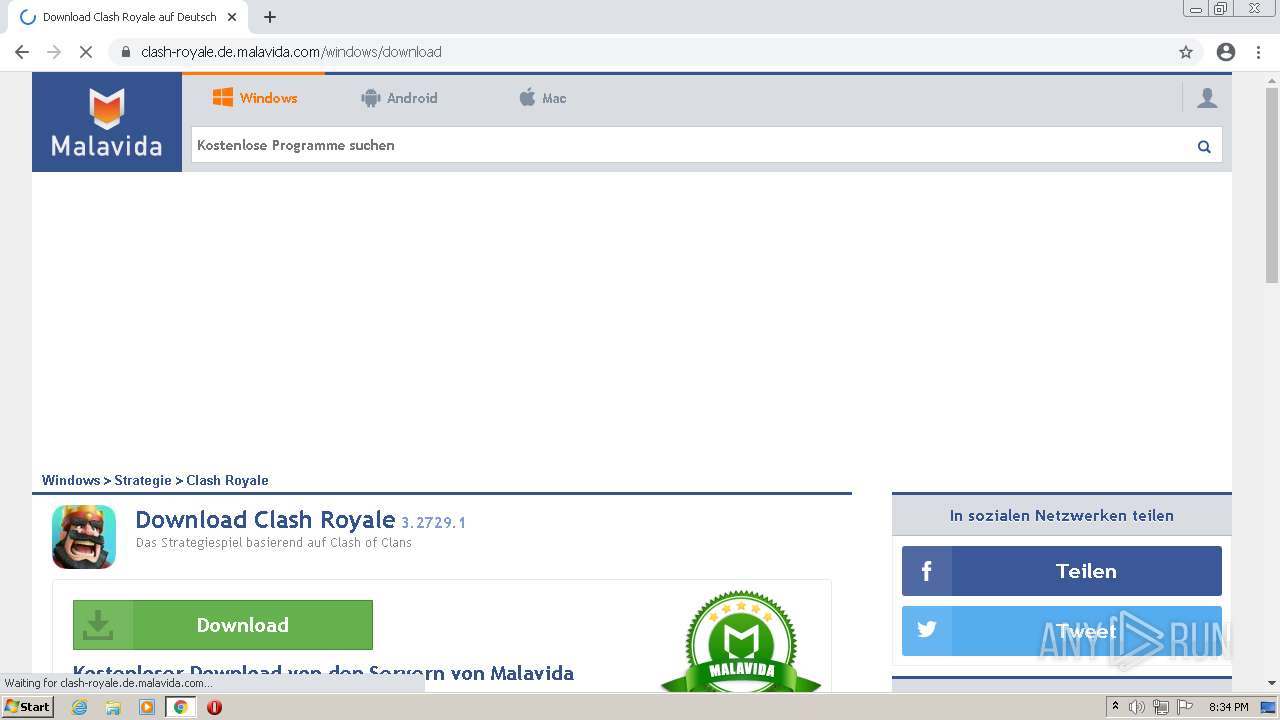Open the user account icon on Malavida

point(1207,97)
